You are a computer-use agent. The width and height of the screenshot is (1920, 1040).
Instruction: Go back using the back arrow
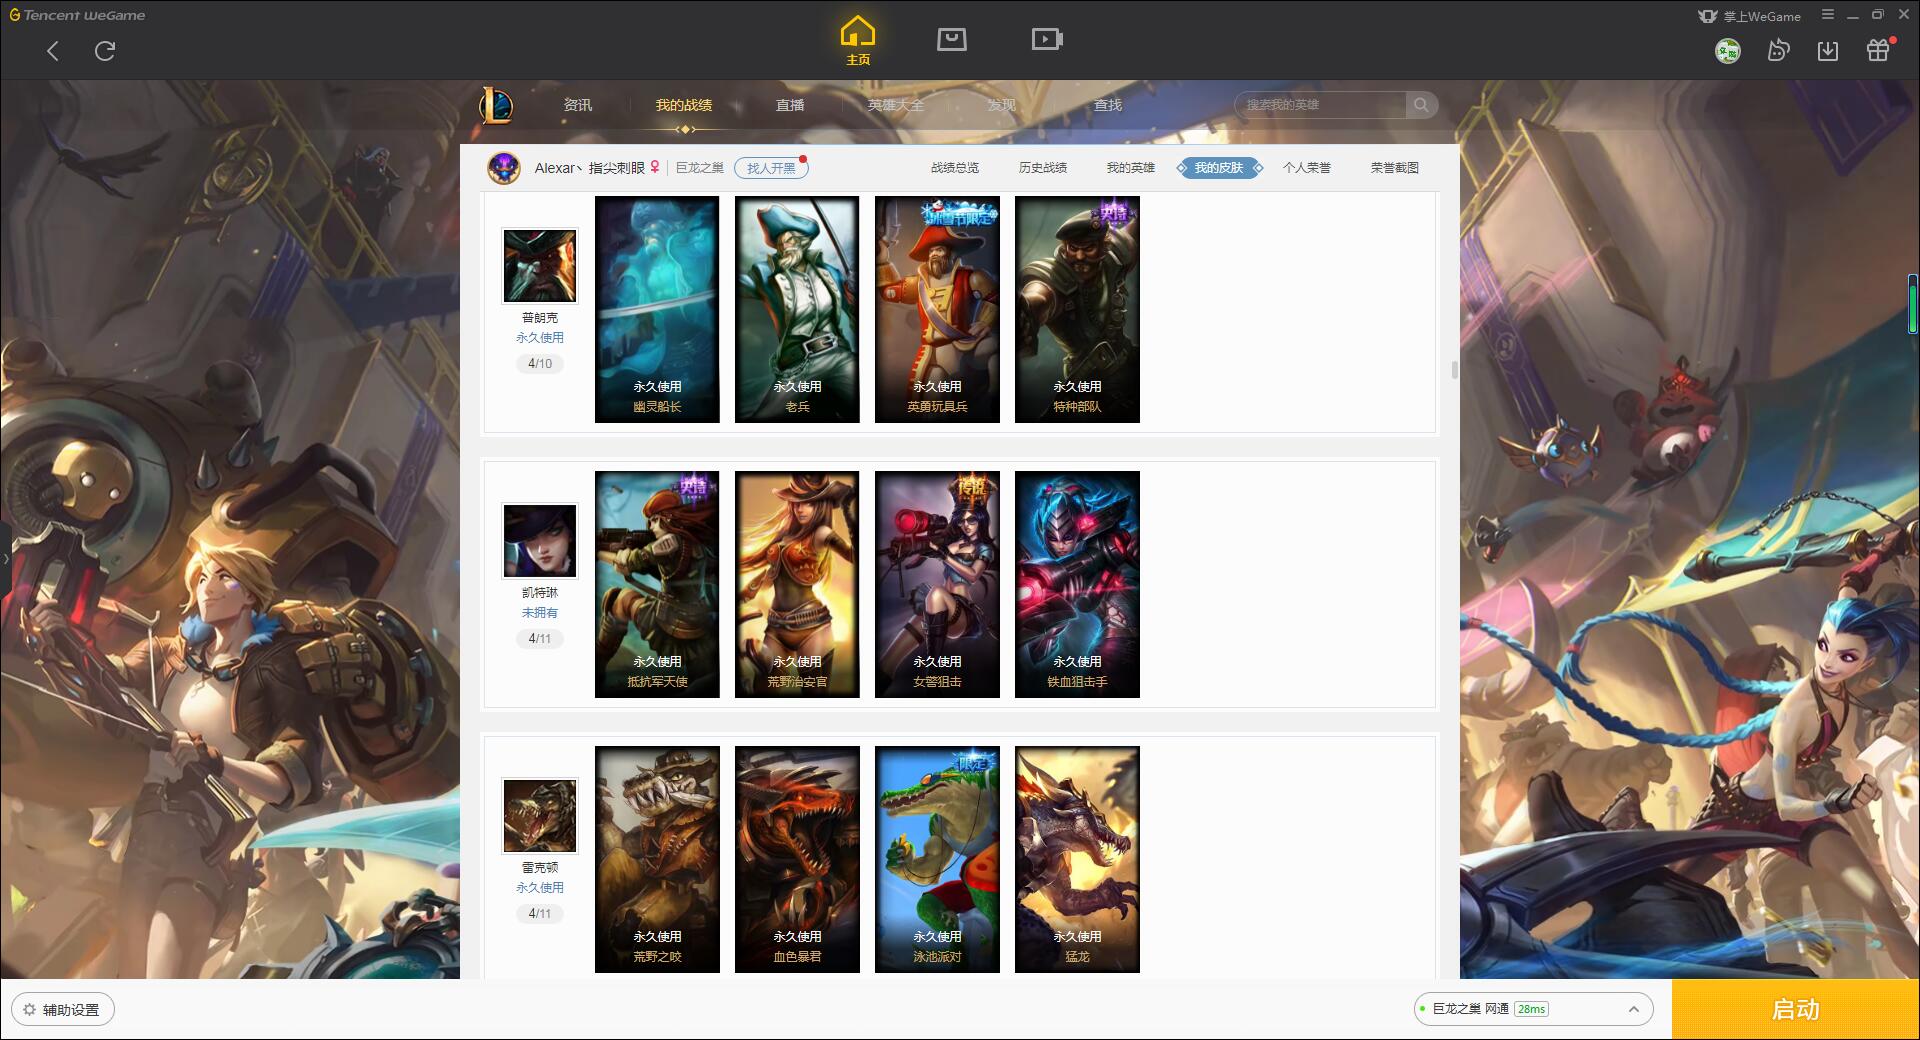click(53, 51)
